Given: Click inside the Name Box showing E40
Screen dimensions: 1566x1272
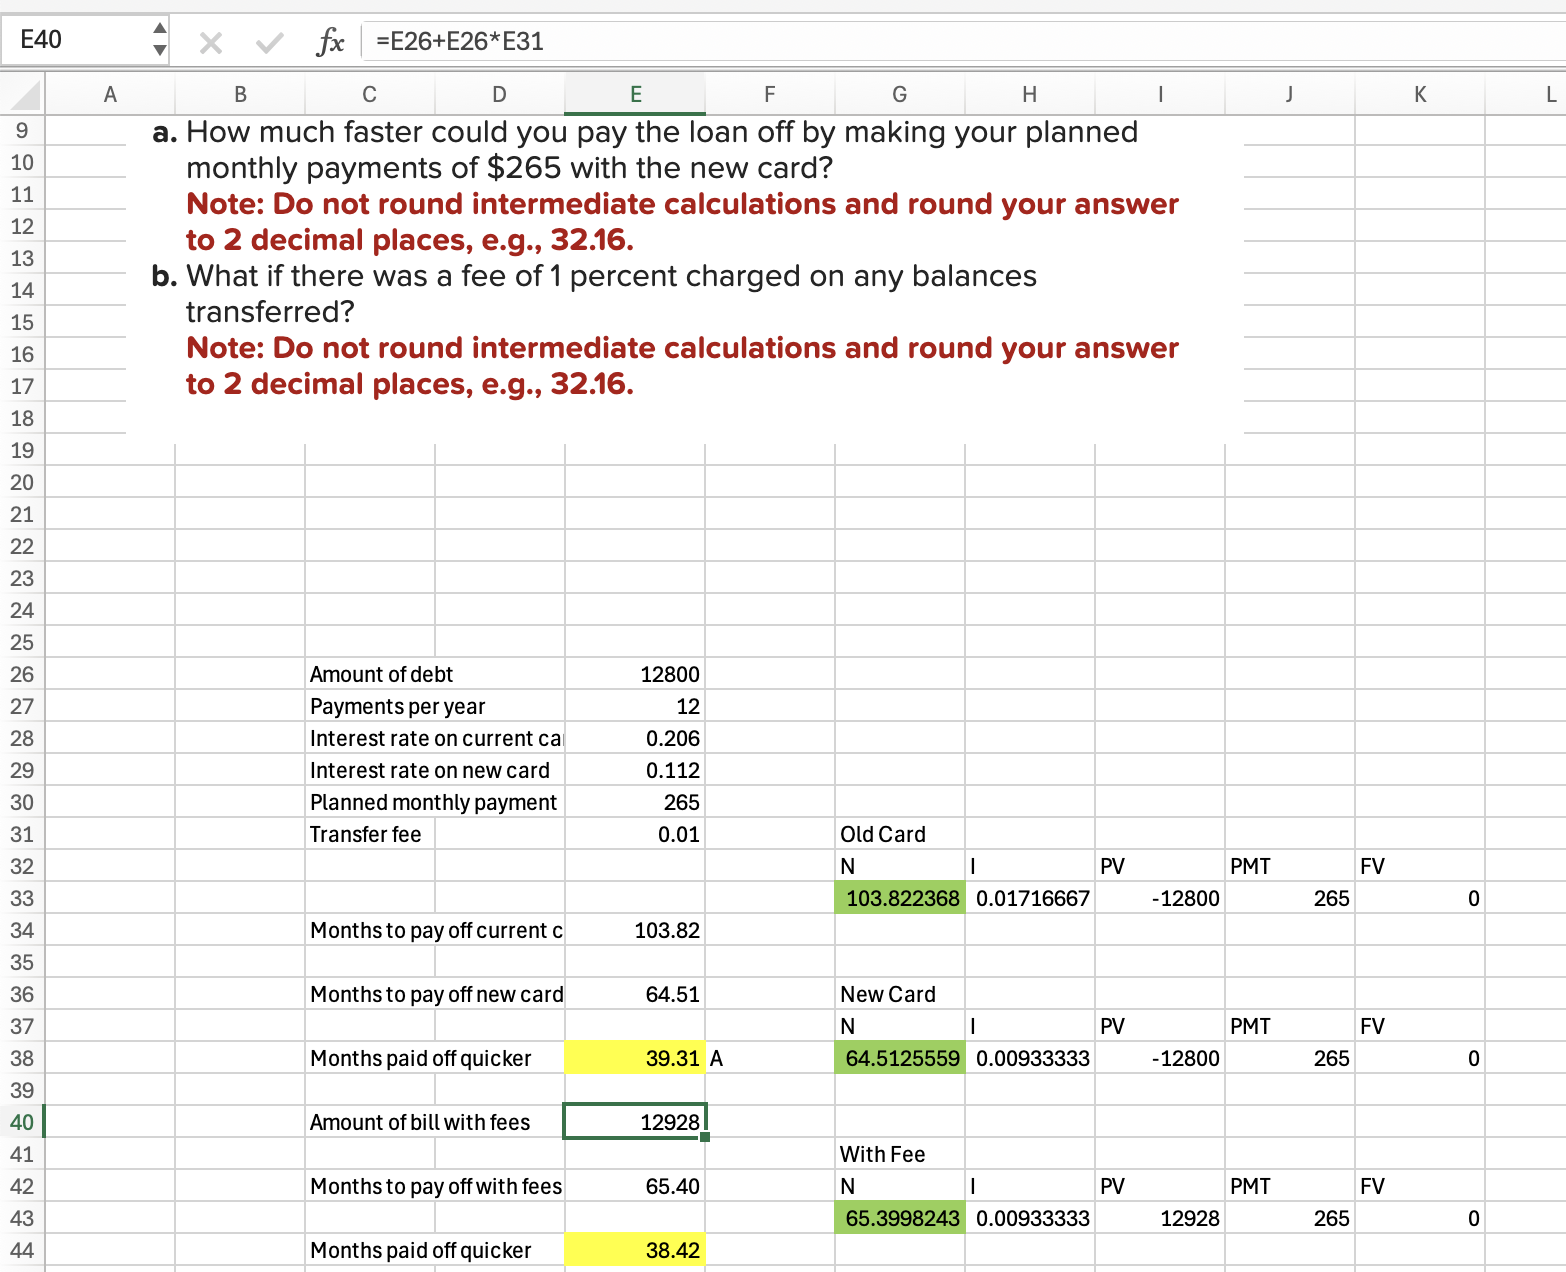Looking at the screenshot, I should pyautogui.click(x=80, y=40).
